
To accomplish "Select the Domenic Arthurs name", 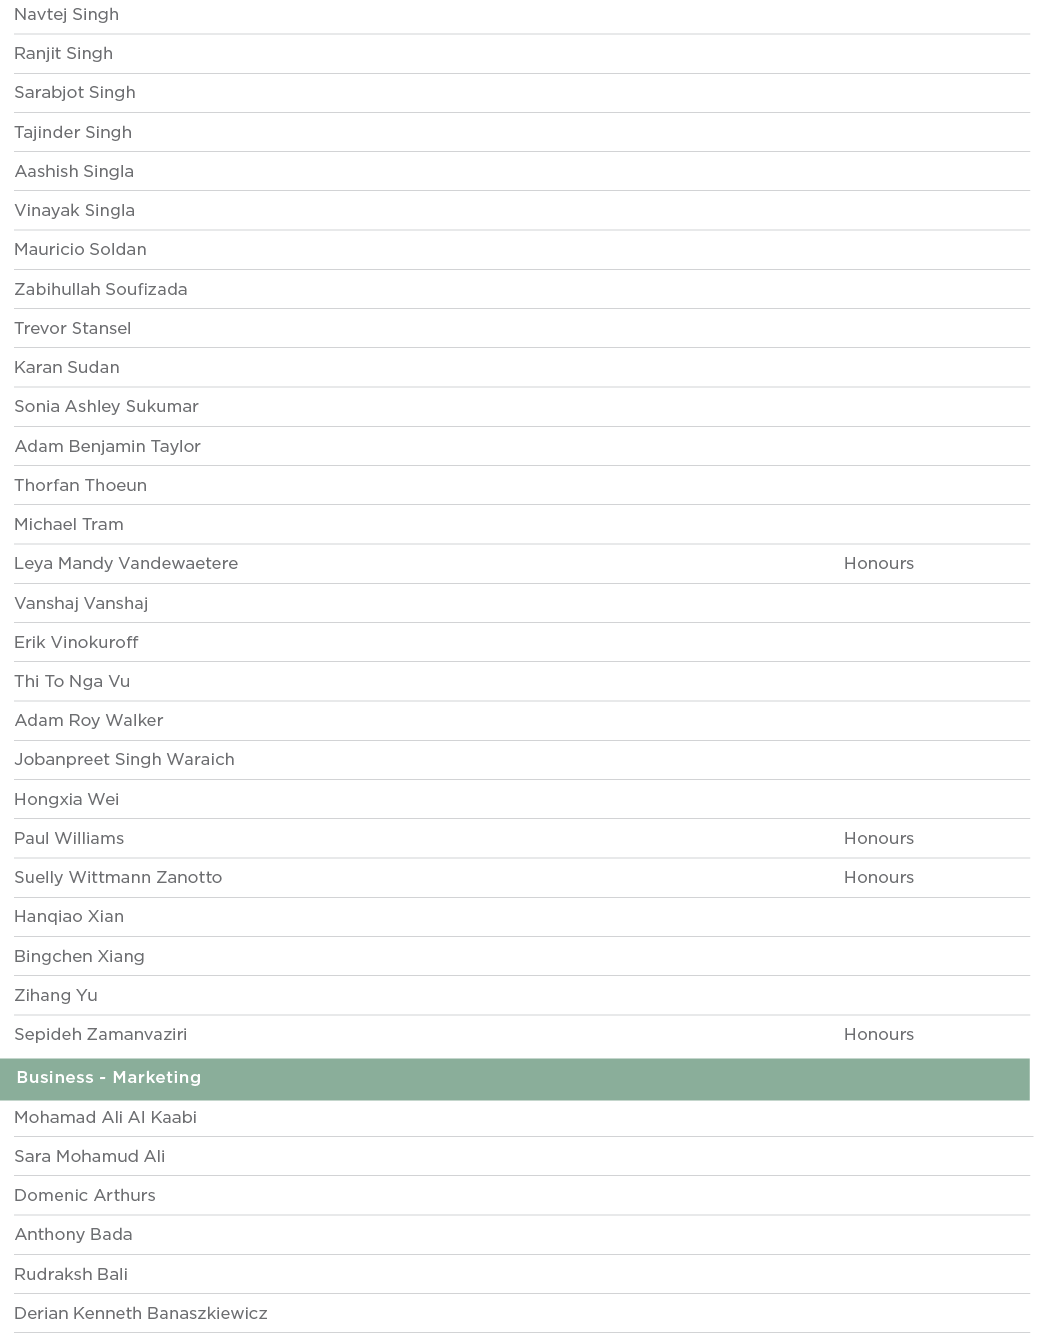I will 85,1195.
